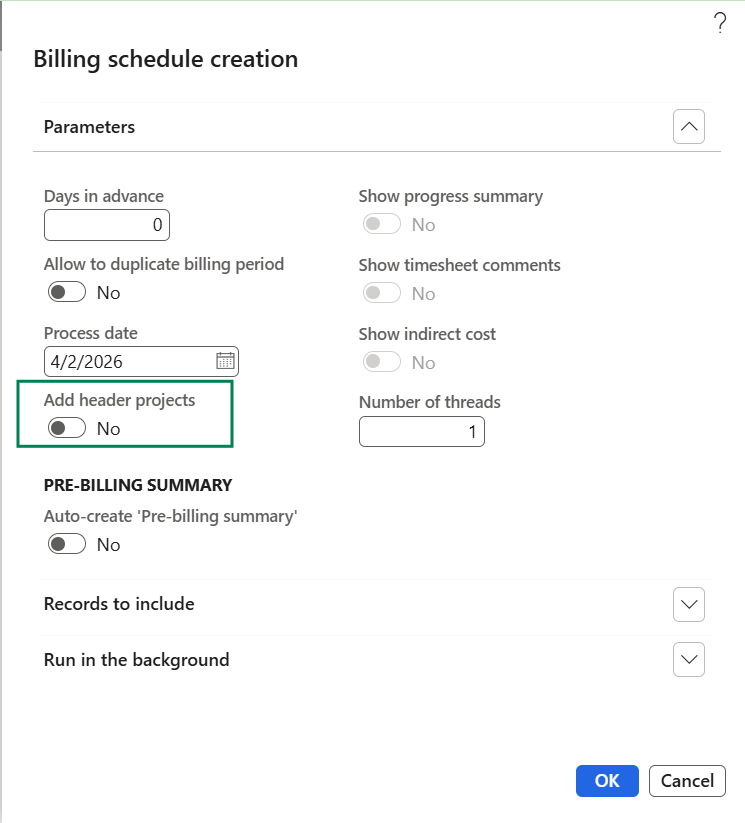Click the Records to include header label

click(119, 604)
